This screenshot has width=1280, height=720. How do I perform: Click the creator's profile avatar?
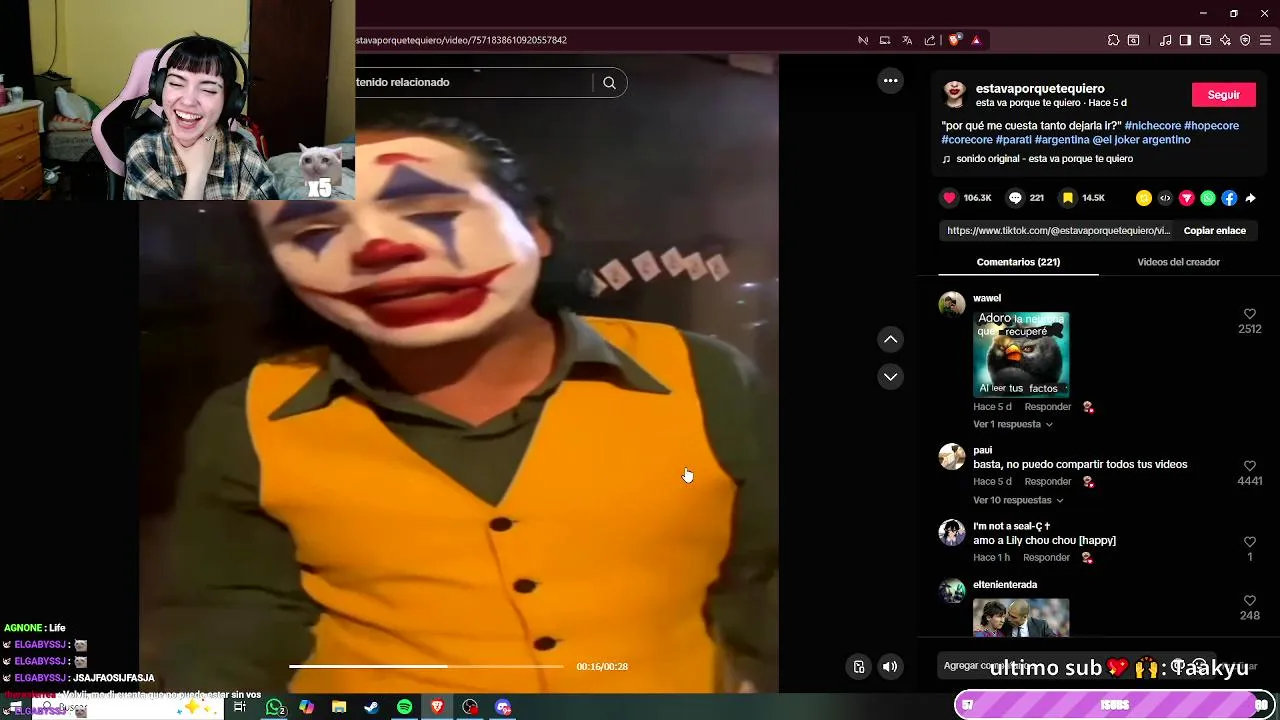click(954, 95)
